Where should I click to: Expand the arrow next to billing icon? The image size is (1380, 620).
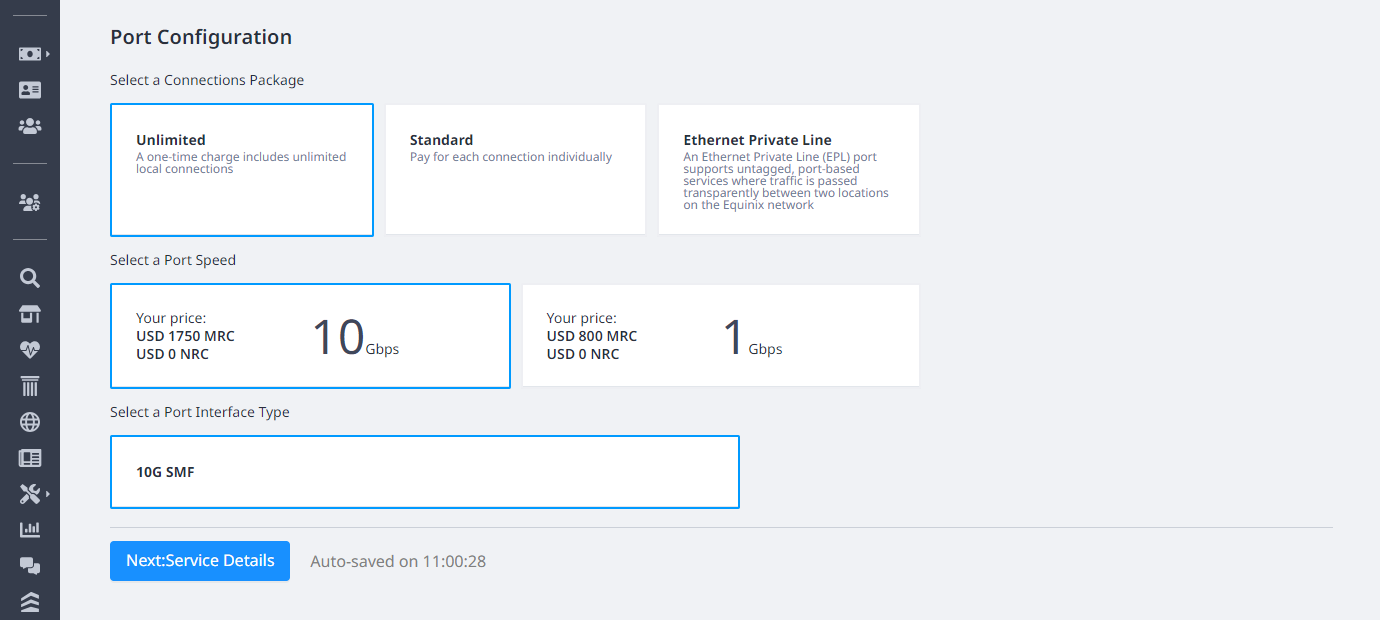[x=48, y=54]
